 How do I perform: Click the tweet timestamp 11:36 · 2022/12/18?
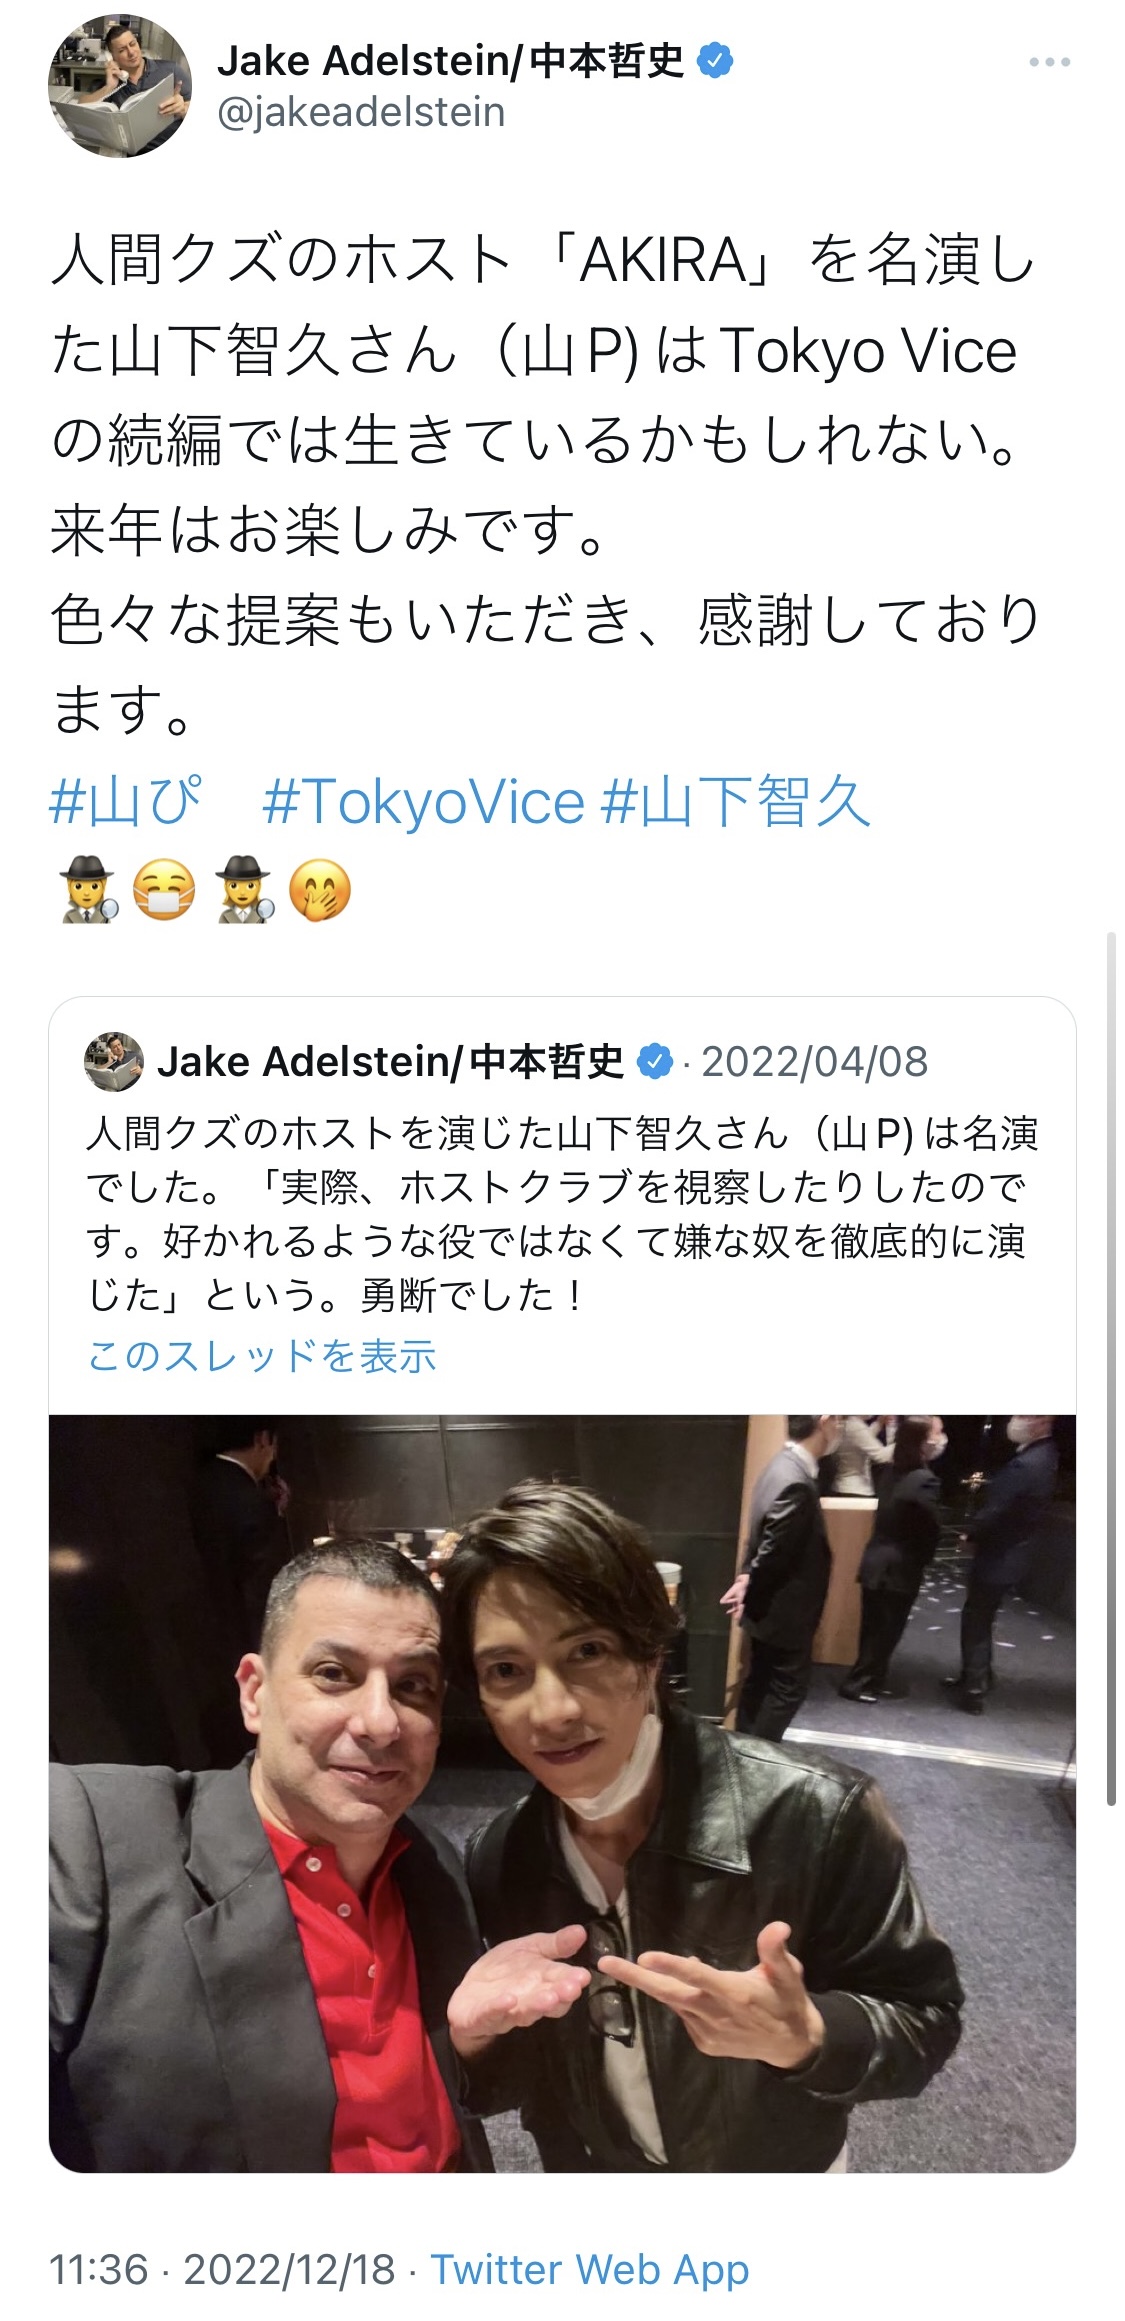222,2270
